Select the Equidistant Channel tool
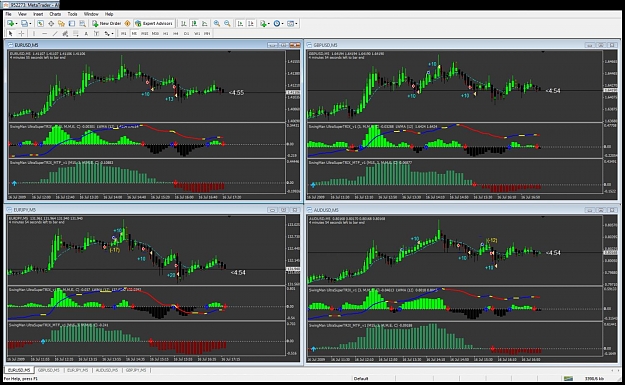 pyautogui.click(x=65, y=34)
